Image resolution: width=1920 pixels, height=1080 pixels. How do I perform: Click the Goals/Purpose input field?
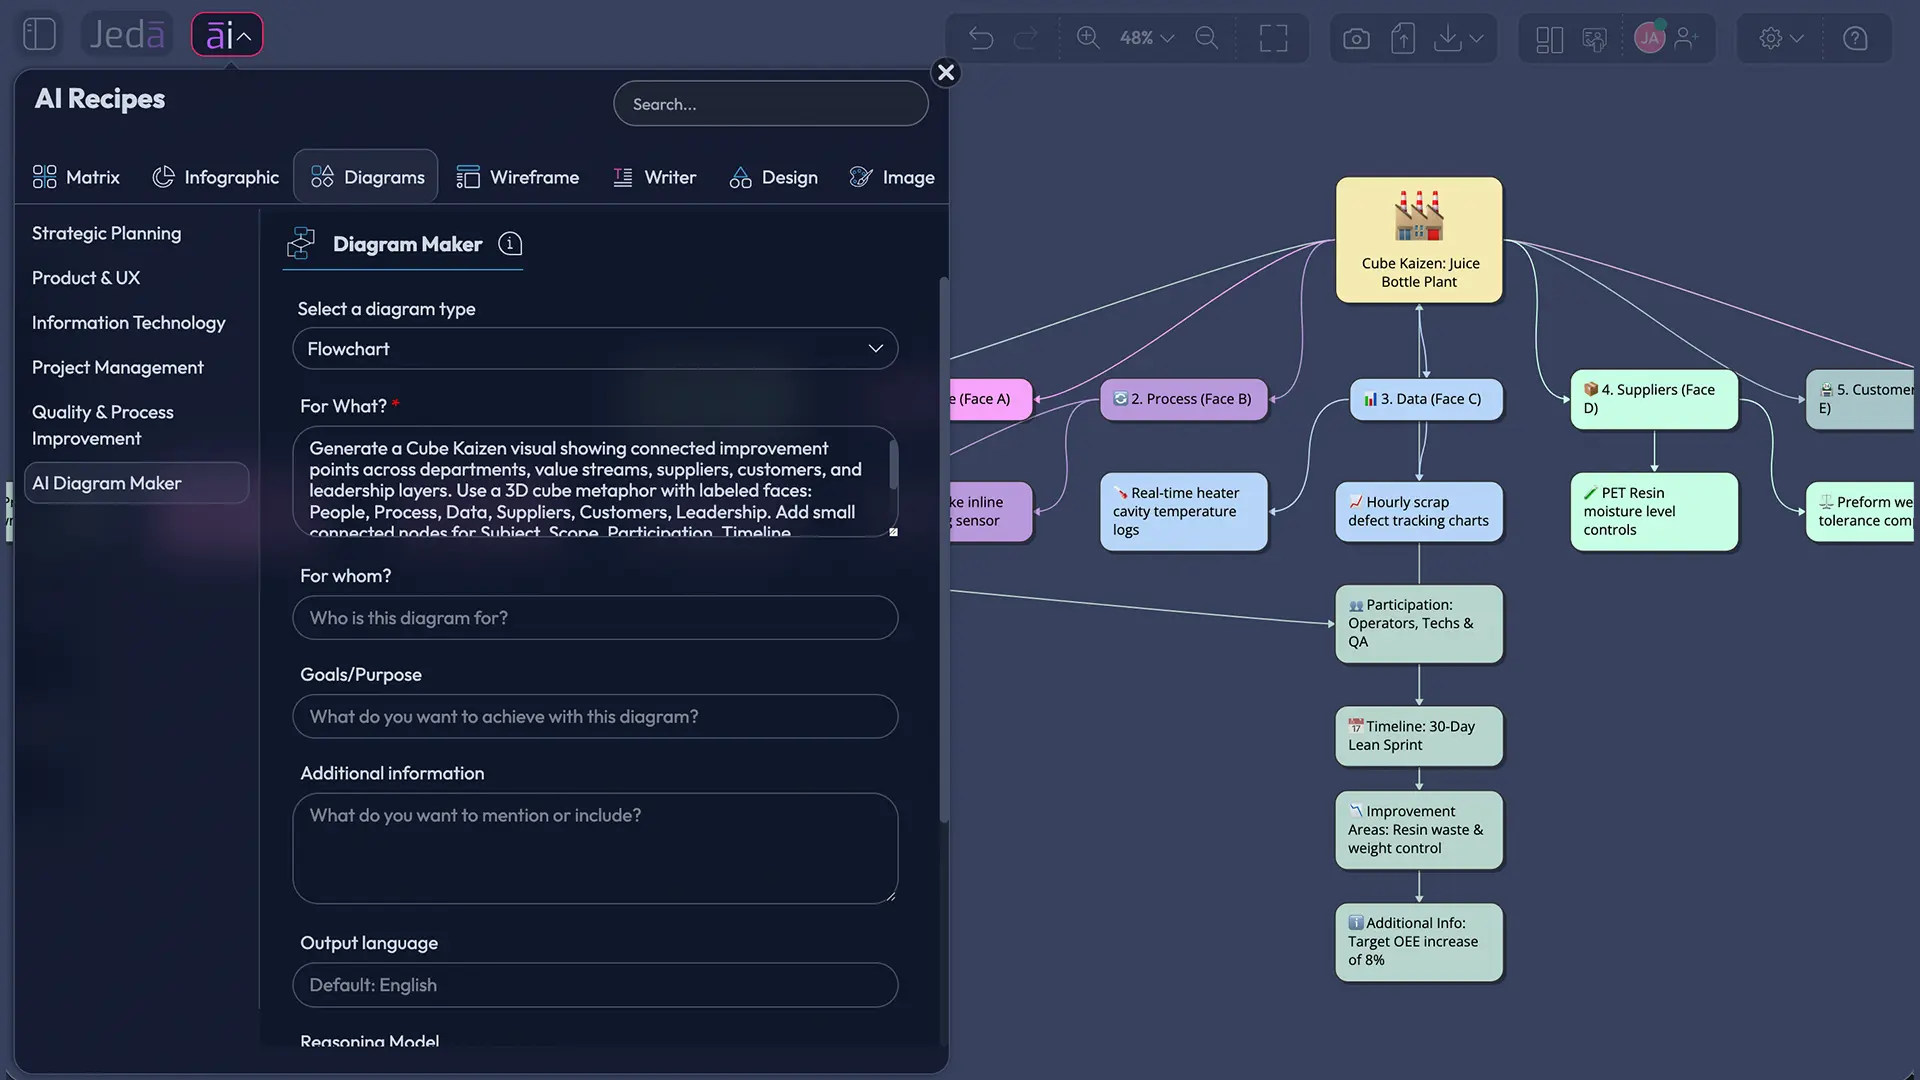595,717
